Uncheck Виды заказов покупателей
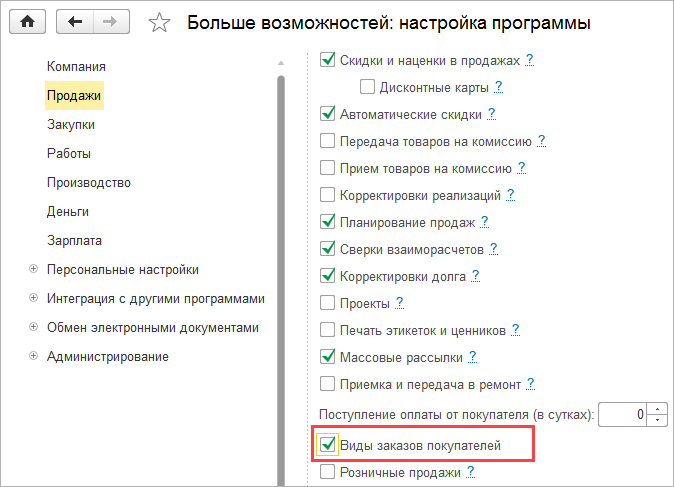 click(x=327, y=444)
